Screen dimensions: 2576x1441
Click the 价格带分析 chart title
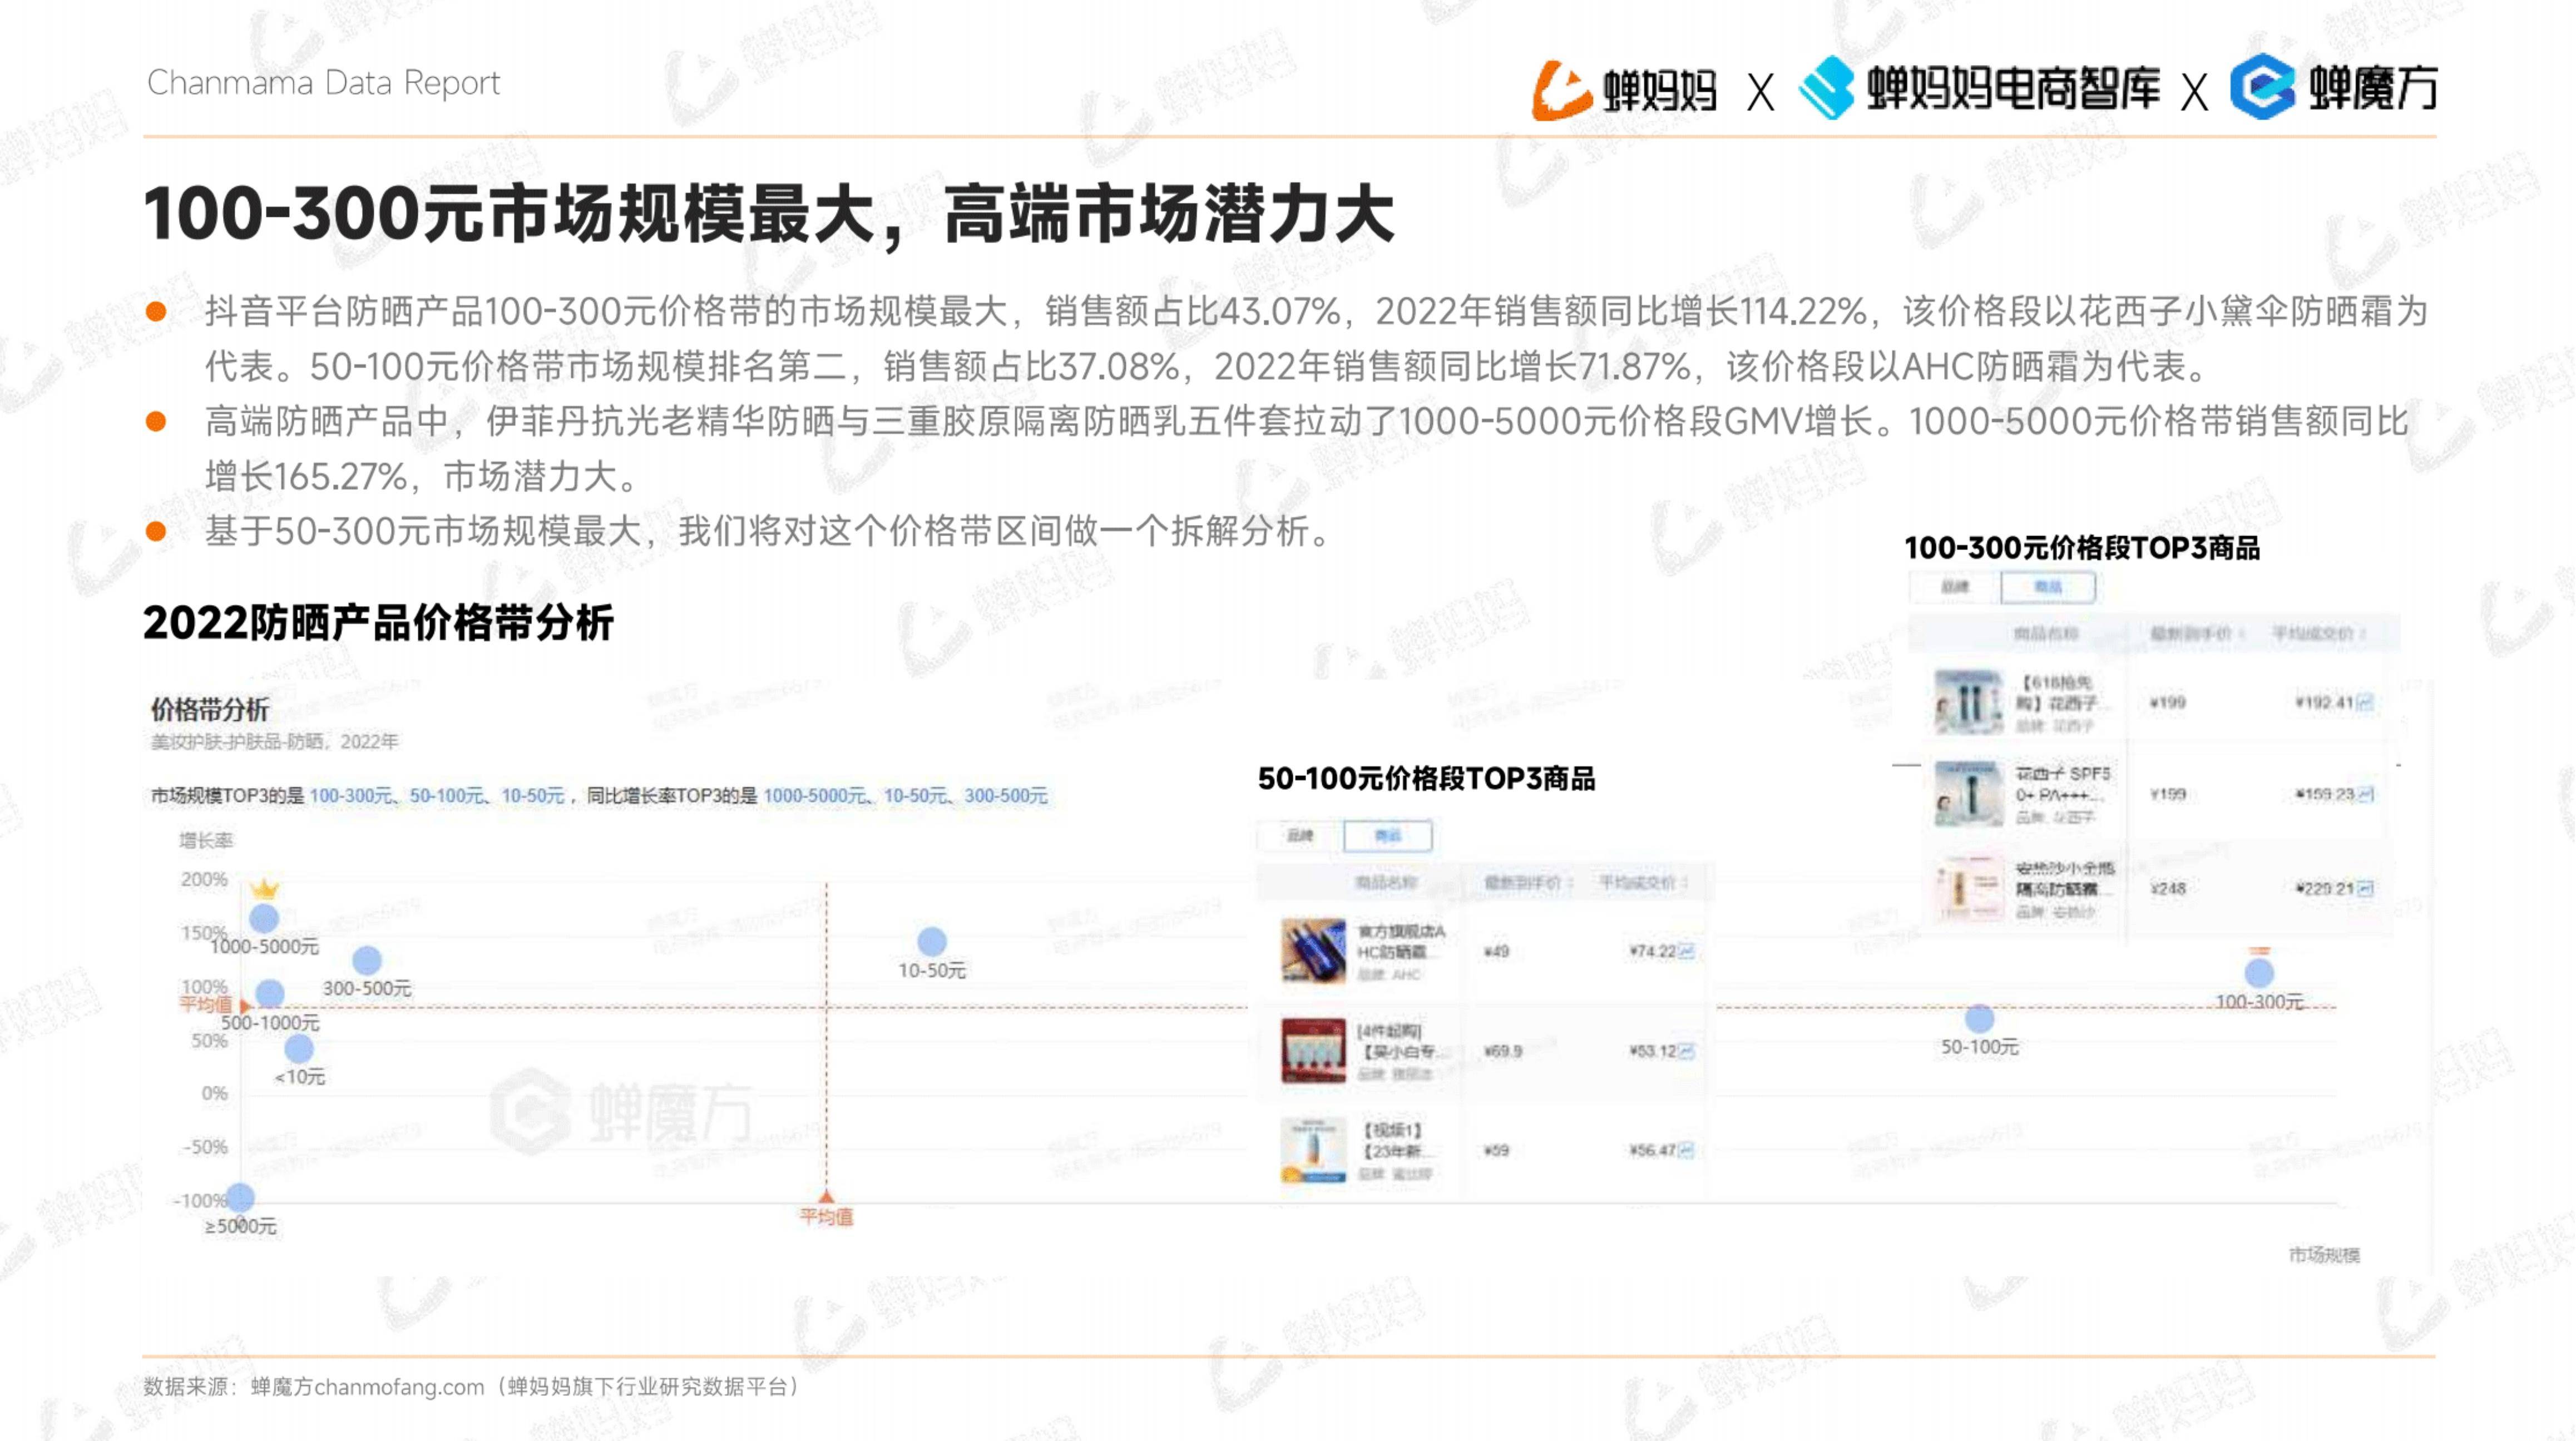click(x=210, y=709)
